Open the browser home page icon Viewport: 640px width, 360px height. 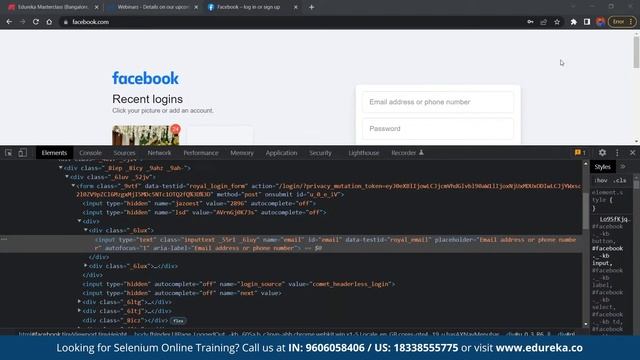pyautogui.click(x=49, y=22)
